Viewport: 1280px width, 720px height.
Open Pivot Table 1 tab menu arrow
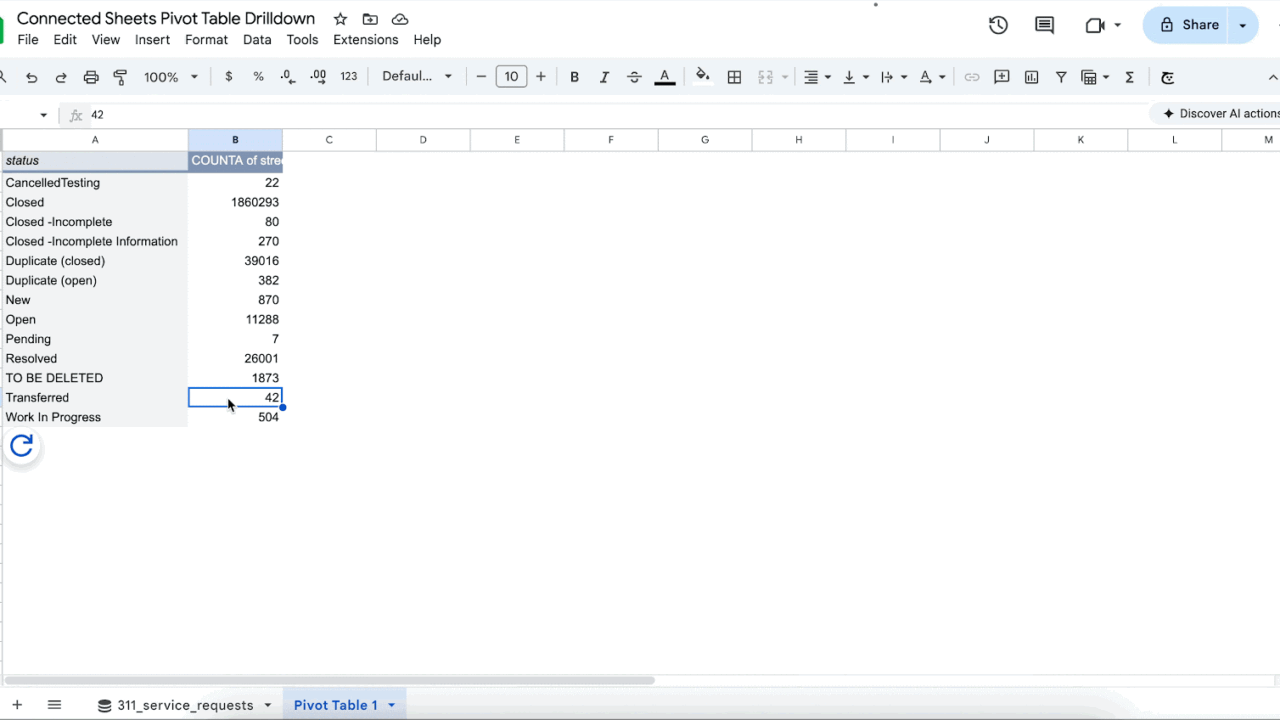391,705
